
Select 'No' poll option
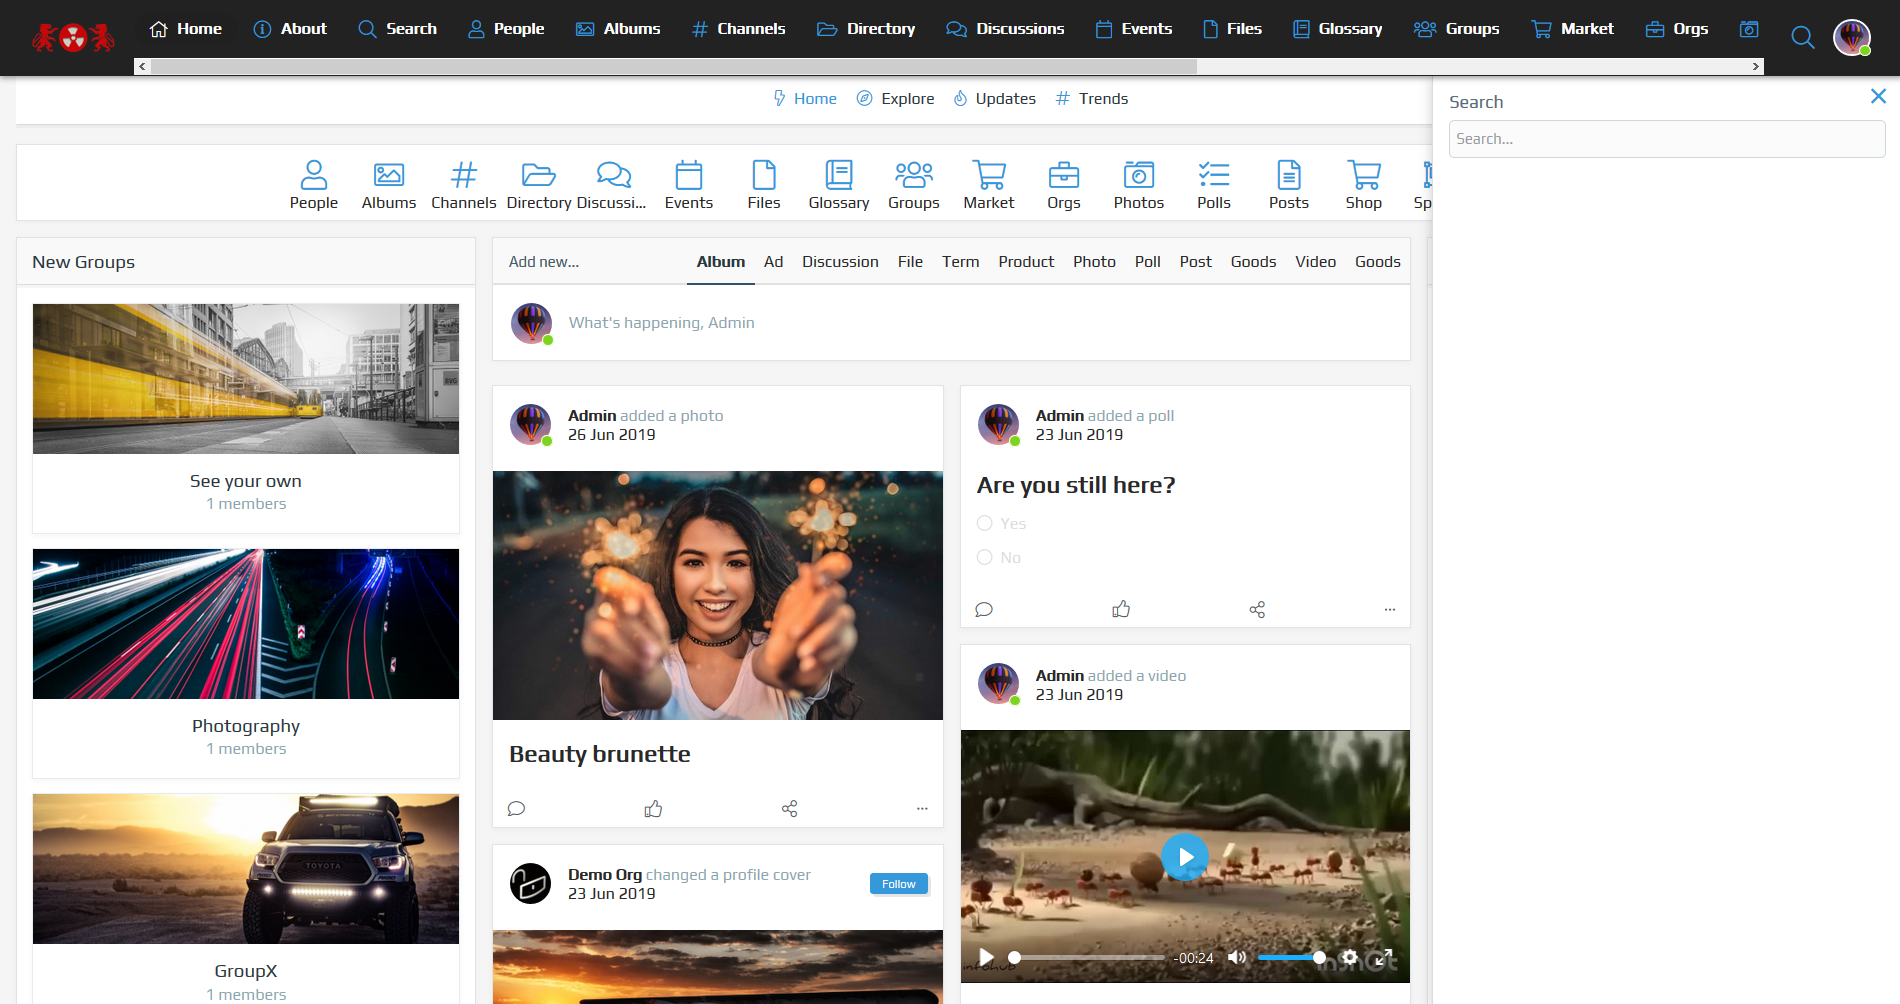click(x=985, y=558)
